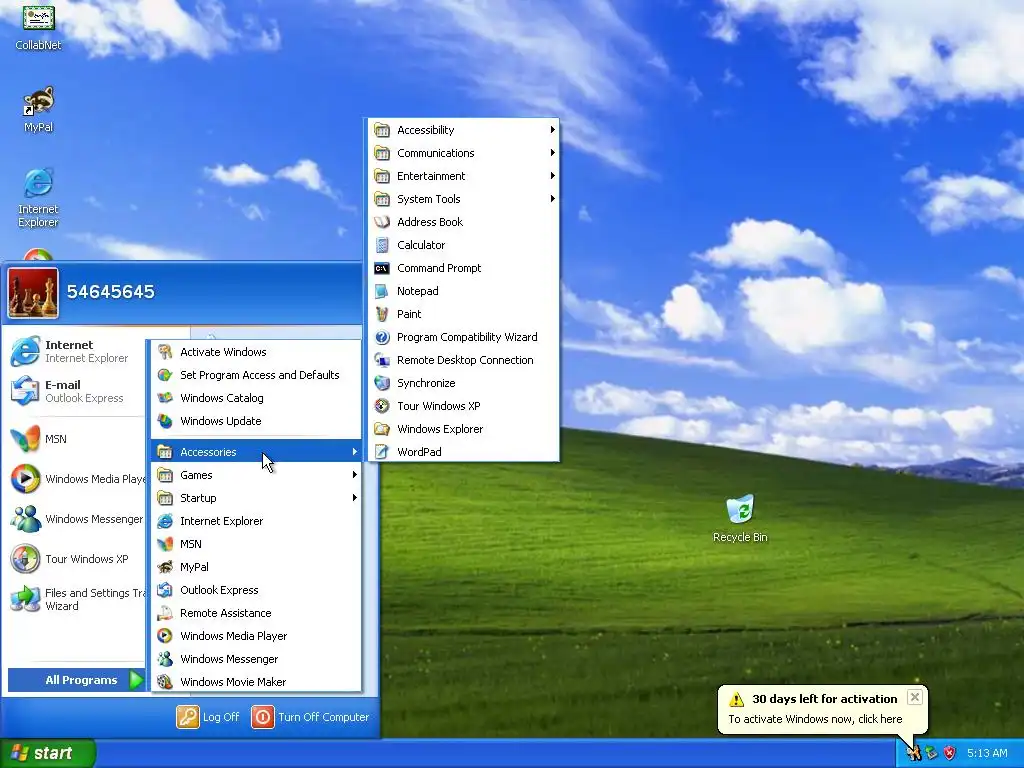
Task: Click the activation keys tray icon
Action: (x=913, y=753)
